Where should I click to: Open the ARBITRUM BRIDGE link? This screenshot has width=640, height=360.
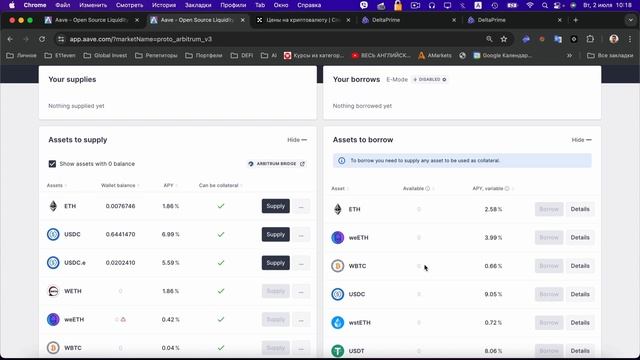(x=277, y=164)
